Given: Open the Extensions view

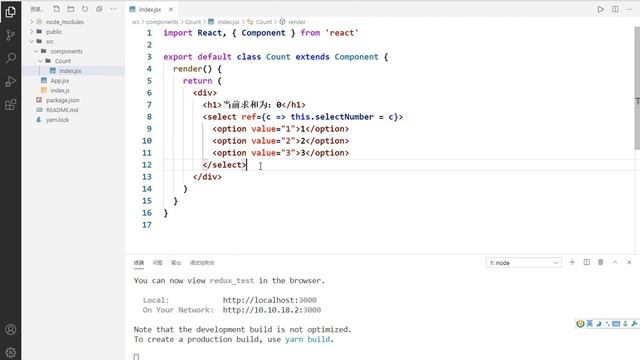Looking at the screenshot, I should click(11, 104).
